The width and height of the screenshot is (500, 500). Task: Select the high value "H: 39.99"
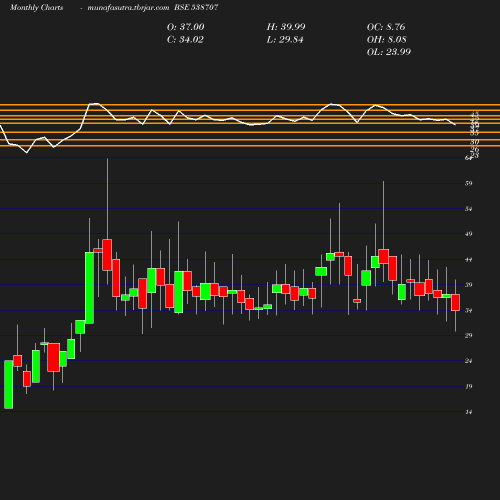coord(286,27)
